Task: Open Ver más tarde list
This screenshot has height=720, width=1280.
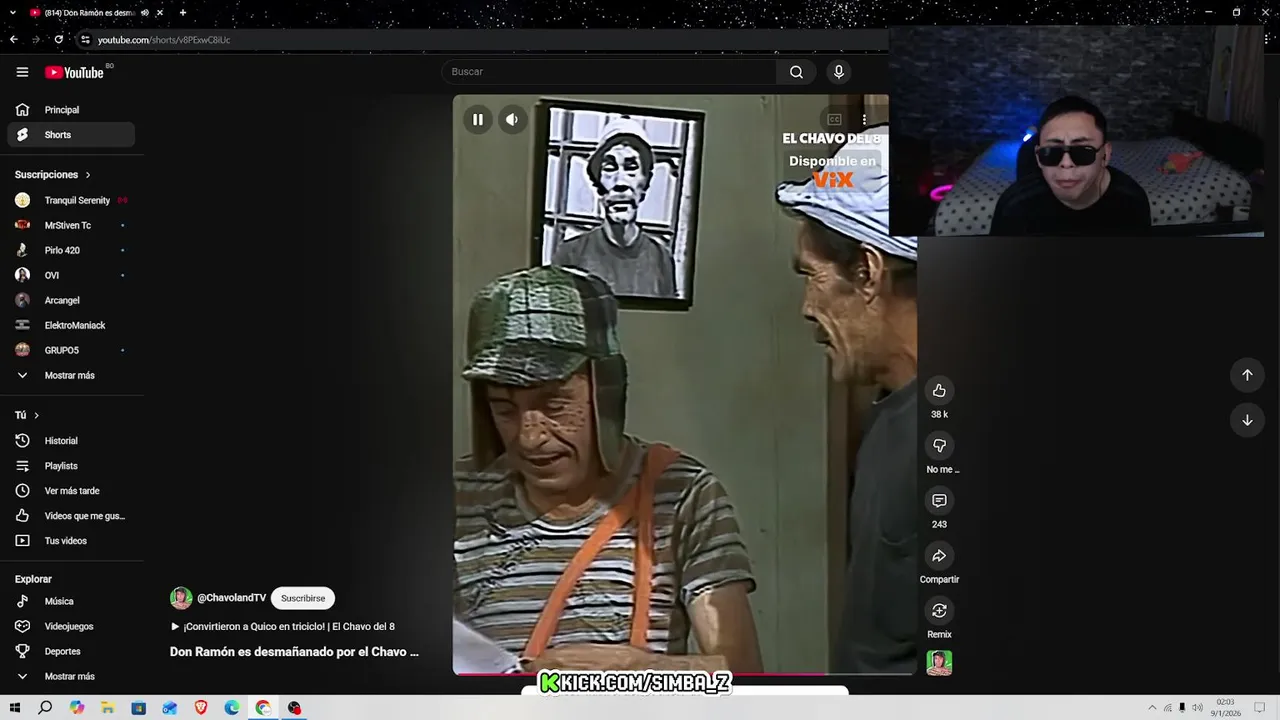Action: [x=71, y=491]
